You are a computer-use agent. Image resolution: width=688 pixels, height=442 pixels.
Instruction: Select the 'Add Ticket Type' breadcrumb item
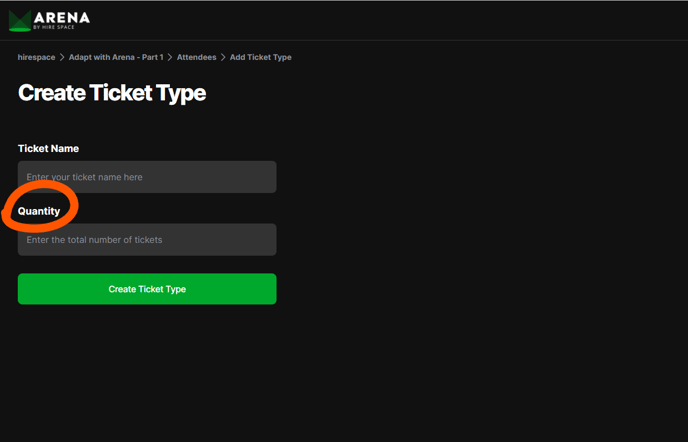click(261, 57)
